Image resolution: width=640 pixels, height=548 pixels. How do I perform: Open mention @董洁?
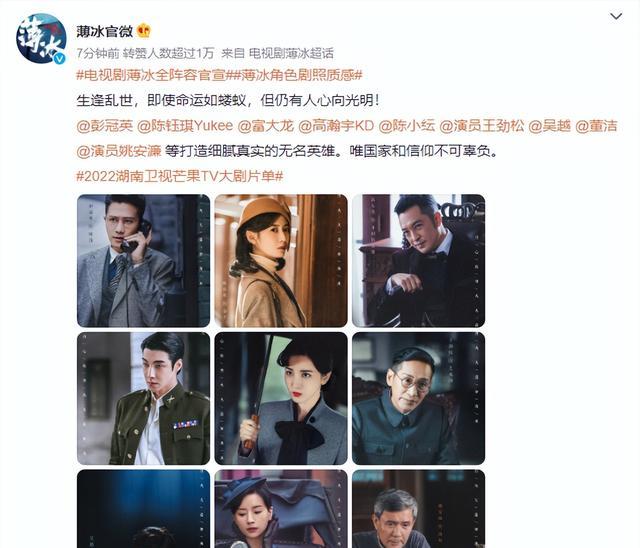(596, 126)
